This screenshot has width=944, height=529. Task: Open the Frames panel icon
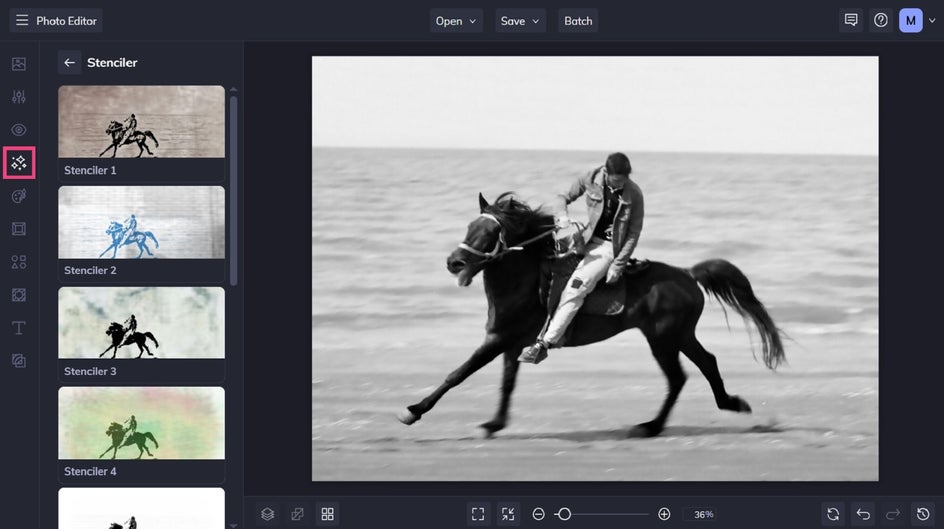[x=19, y=229]
